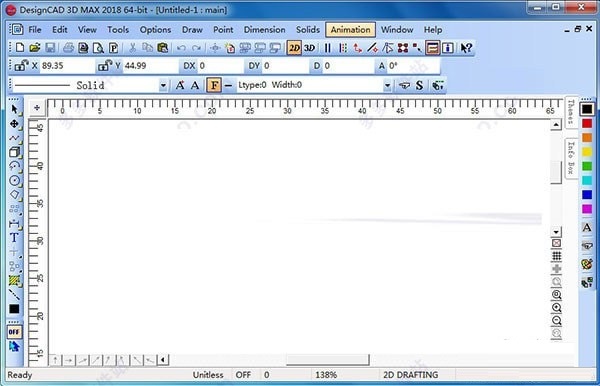Screen dimensions: 600x386
Task: Pick the blue color swatch
Action: click(587, 195)
